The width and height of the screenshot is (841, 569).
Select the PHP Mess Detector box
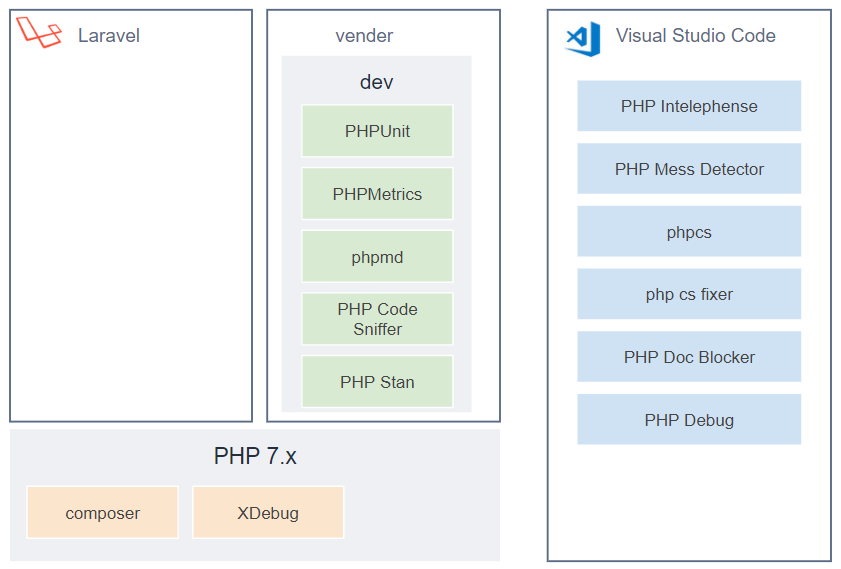click(x=689, y=169)
